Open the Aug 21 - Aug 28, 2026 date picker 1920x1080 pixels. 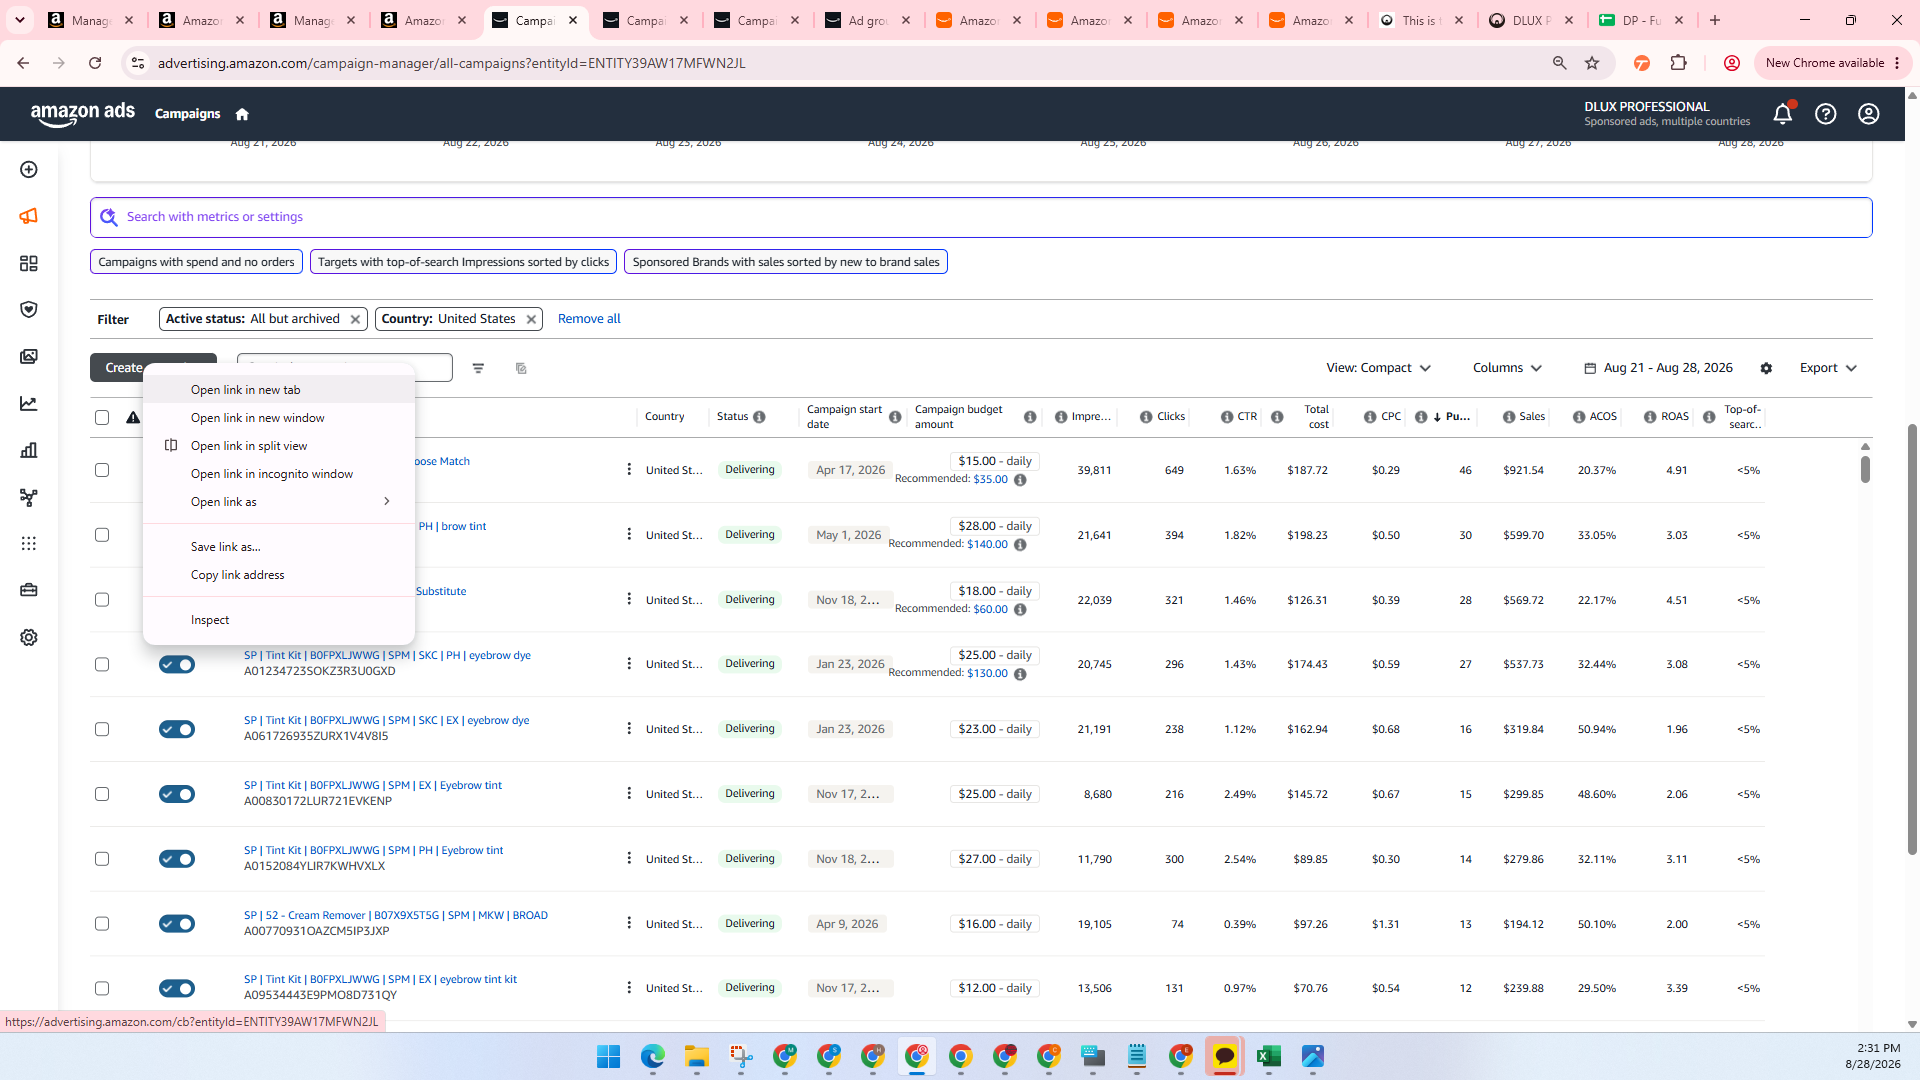click(x=1659, y=368)
